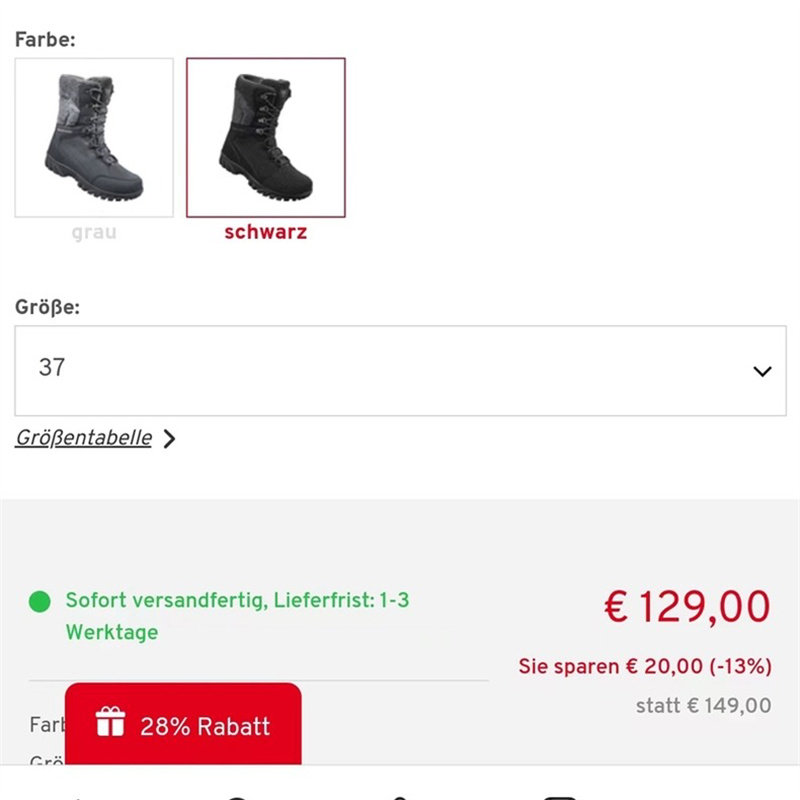
Task: Click the arrow icon beside Größentabelle
Action: (x=169, y=439)
